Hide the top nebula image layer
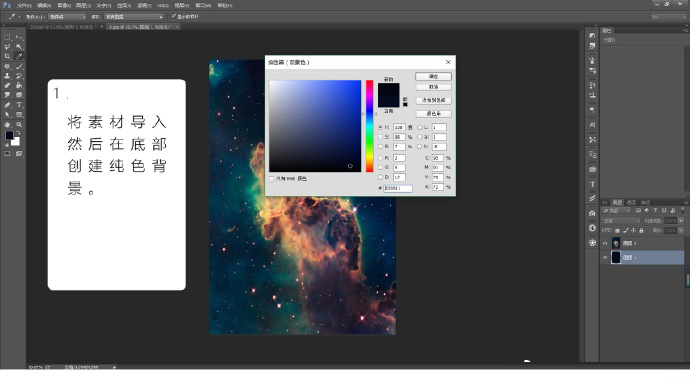Image resolution: width=690 pixels, height=388 pixels. [x=605, y=243]
